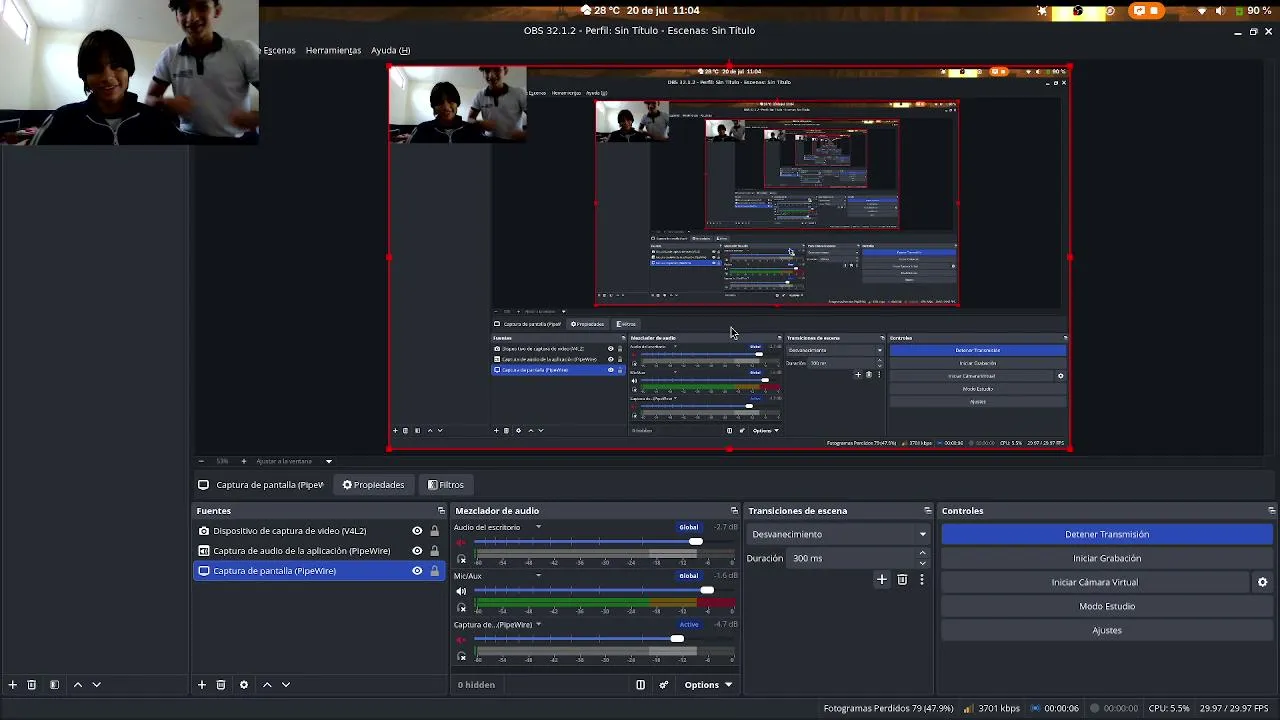Viewport: 1280px width, 720px height.
Task: Open virtual camera settings gear icon
Action: (x=1262, y=582)
